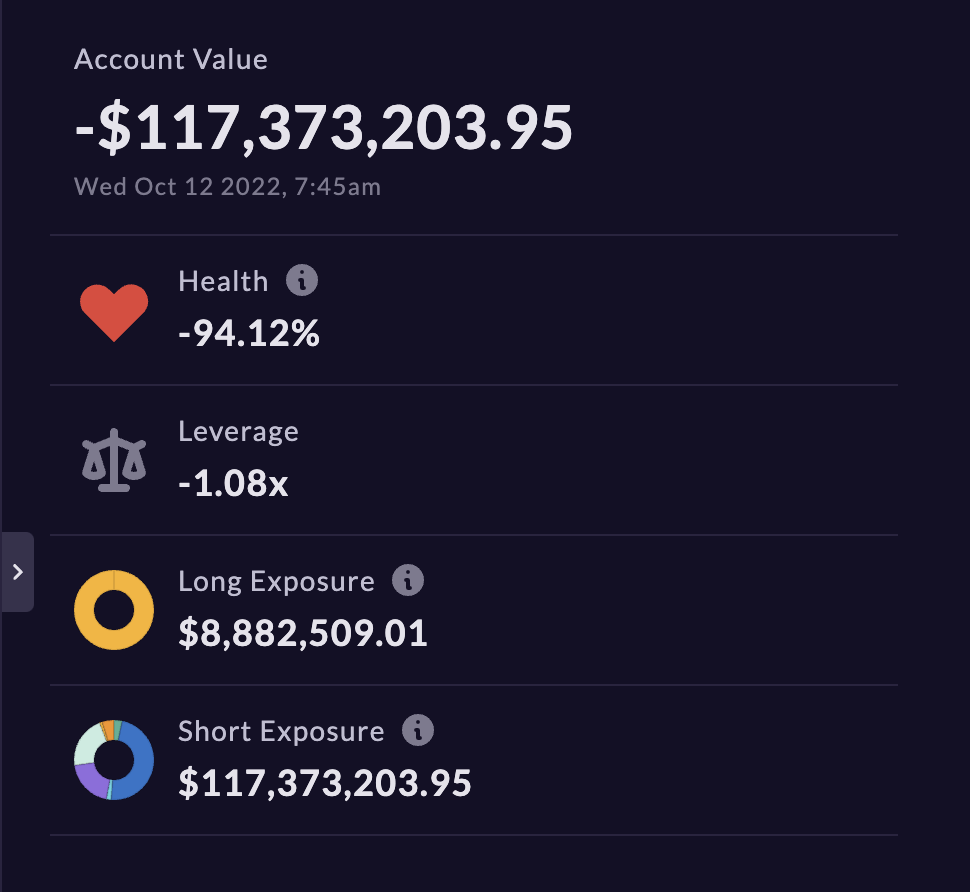Open the Long Exposure info tooltip icon

pyautogui.click(x=408, y=580)
